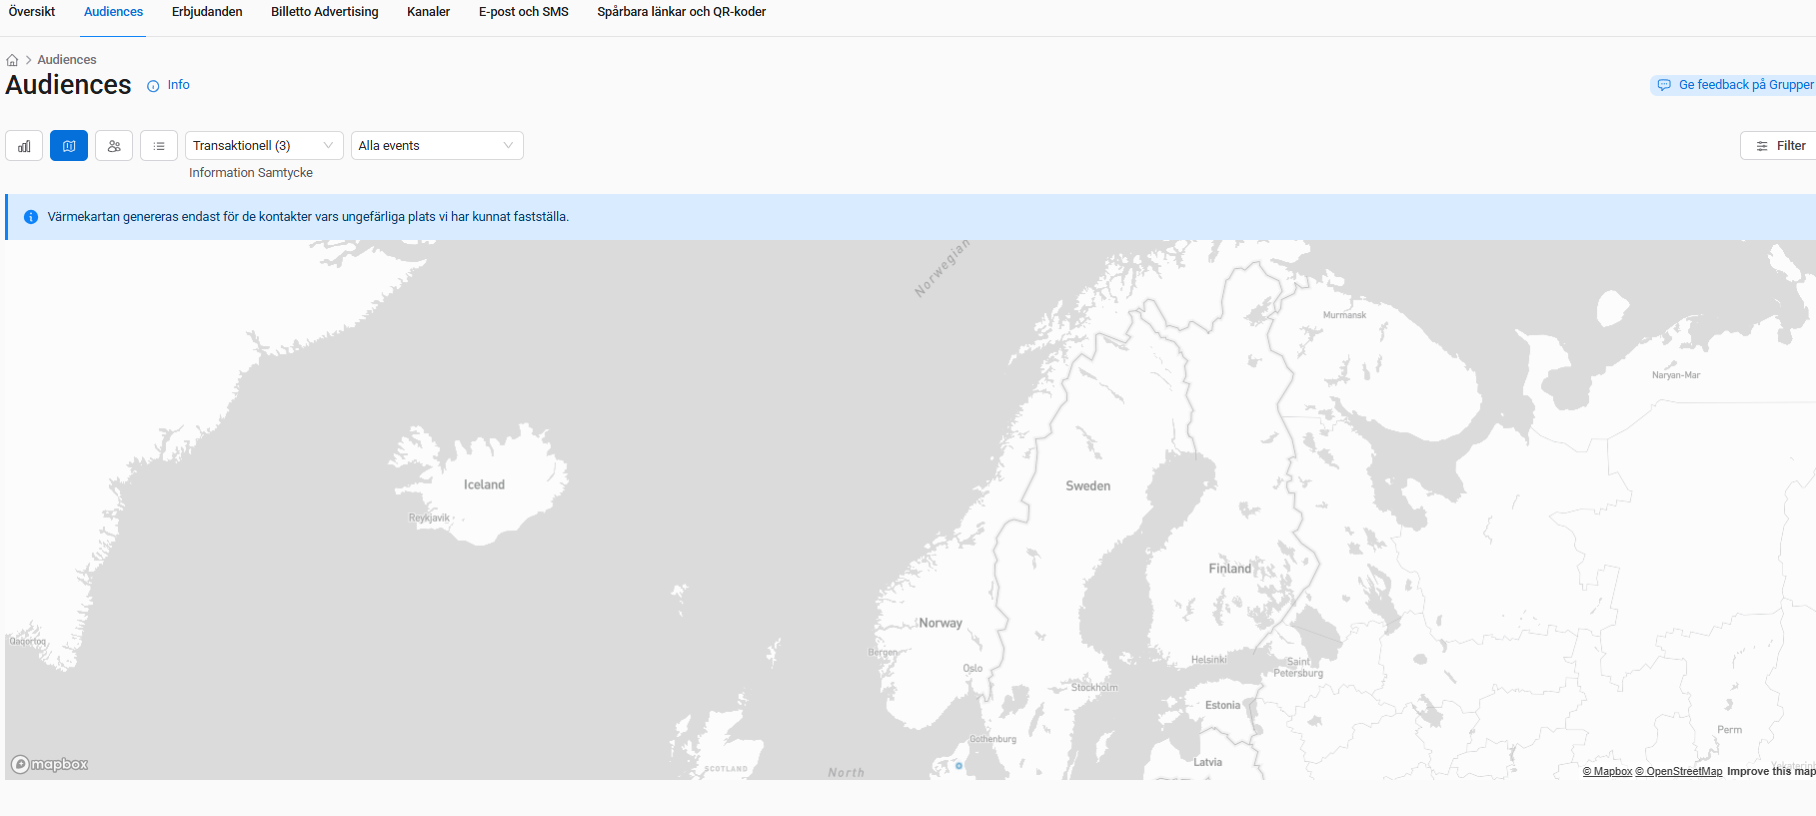Switch to list view icon
This screenshot has width=1816, height=816.
point(159,146)
